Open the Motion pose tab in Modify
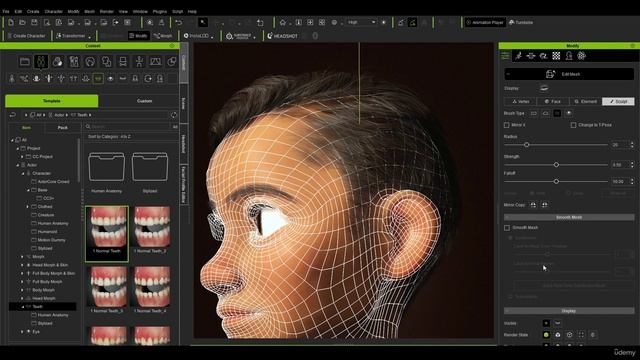Image resolution: width=640 pixels, height=360 pixels. point(518,56)
